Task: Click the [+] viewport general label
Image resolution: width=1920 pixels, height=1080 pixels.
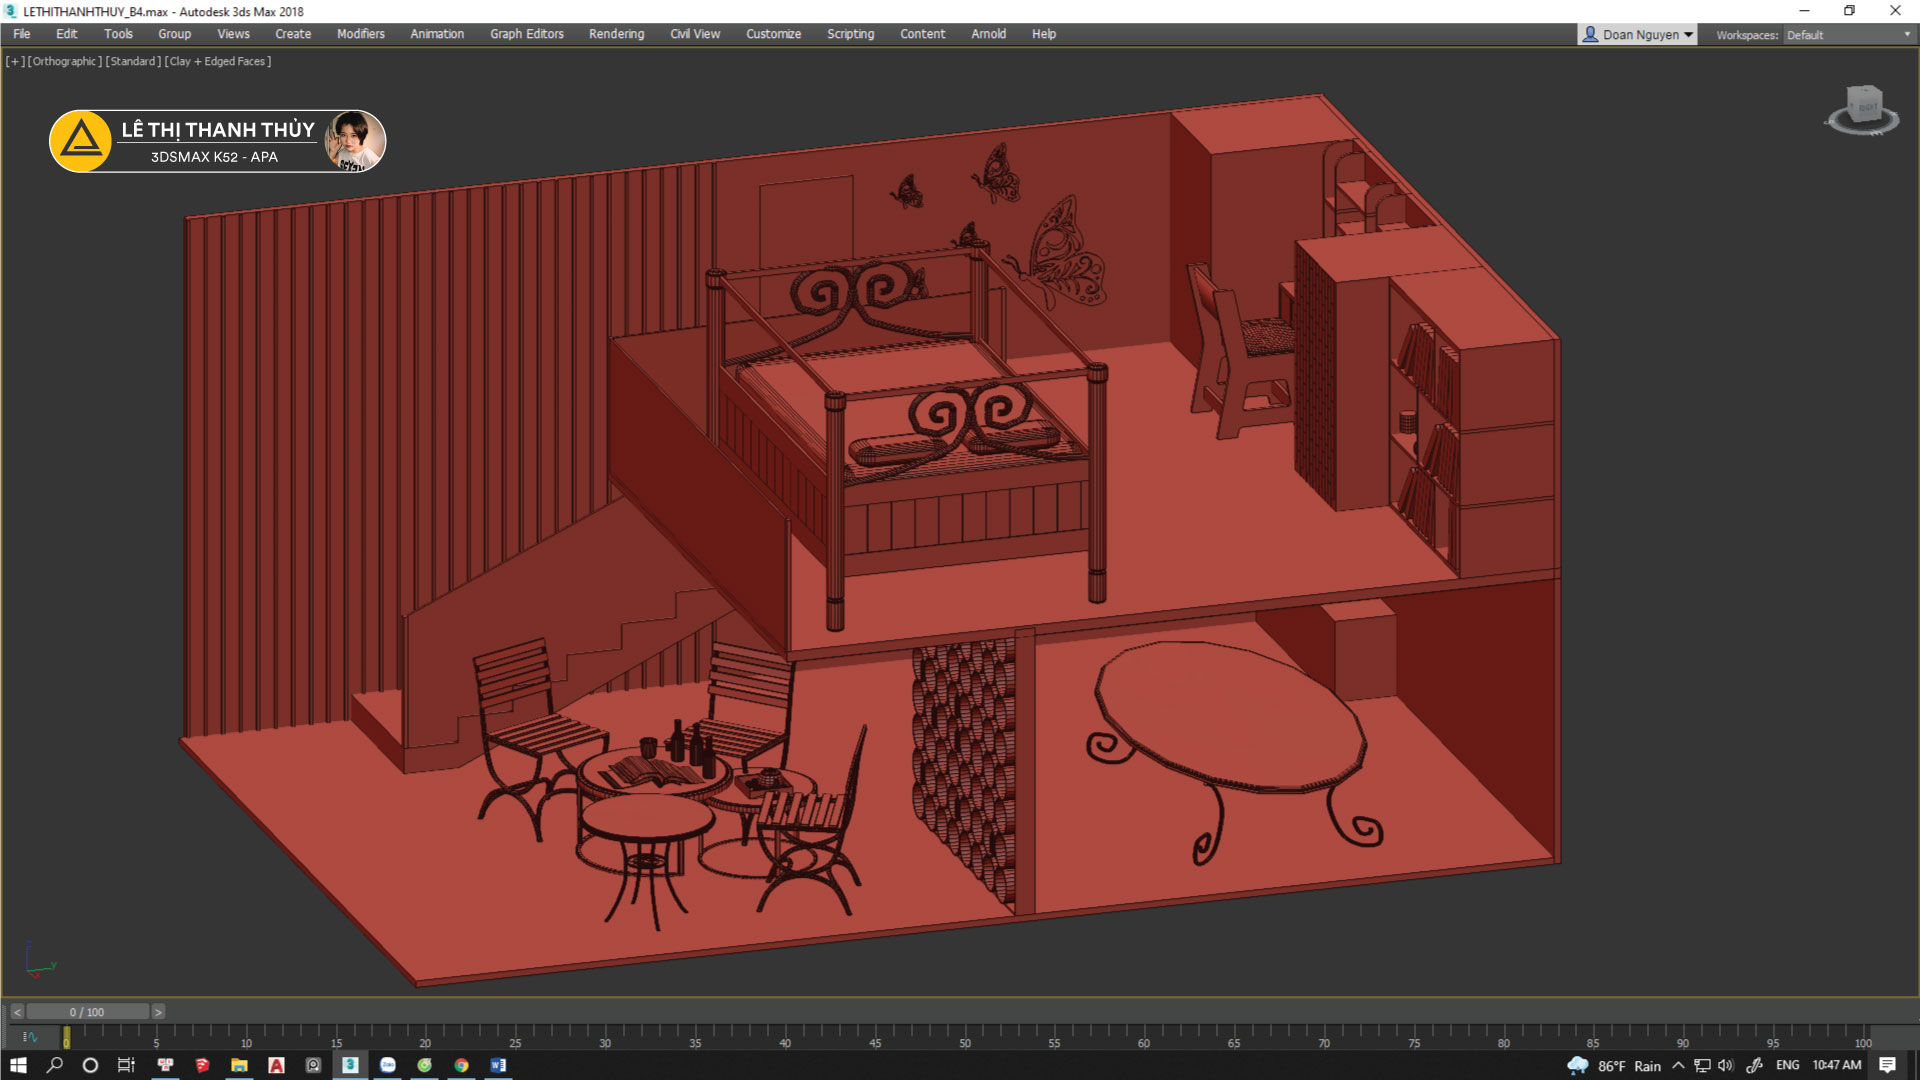Action: 15,61
